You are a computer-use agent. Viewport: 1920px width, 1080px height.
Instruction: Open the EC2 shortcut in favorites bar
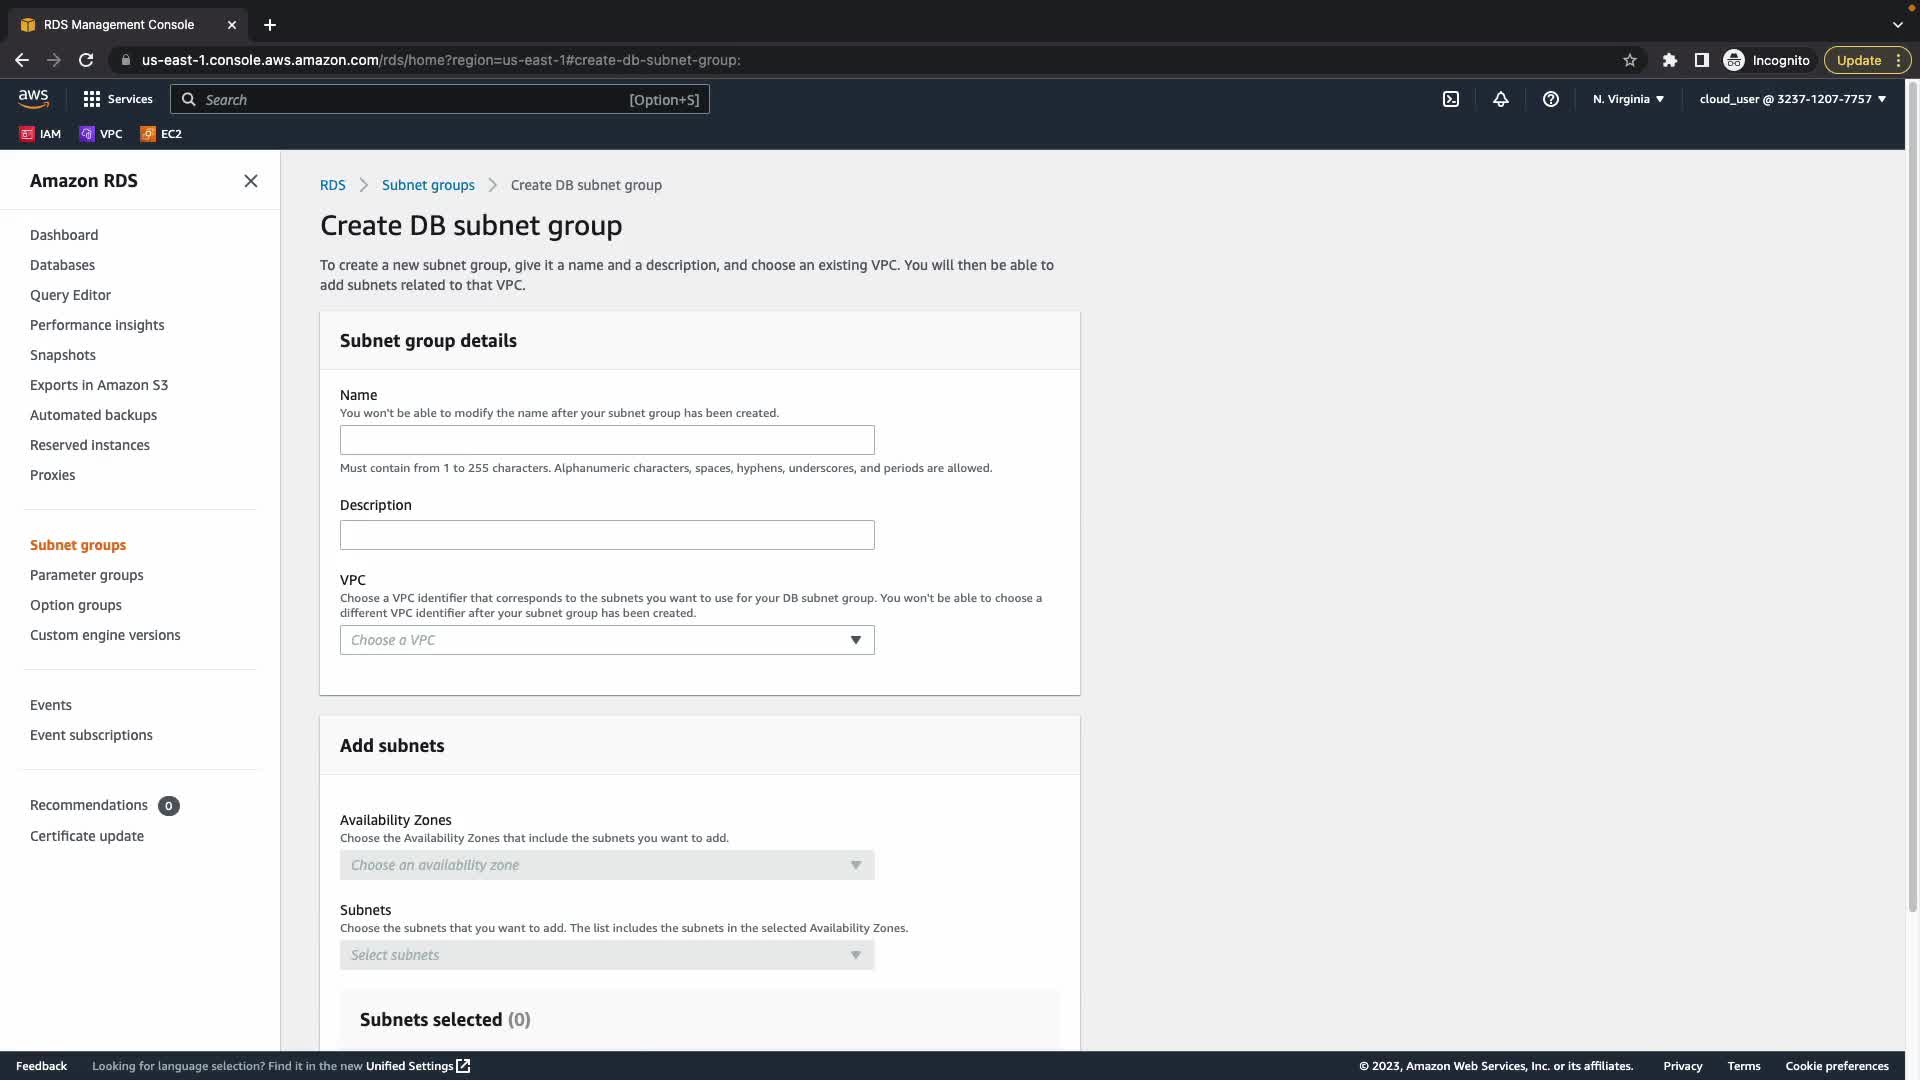[x=161, y=134]
